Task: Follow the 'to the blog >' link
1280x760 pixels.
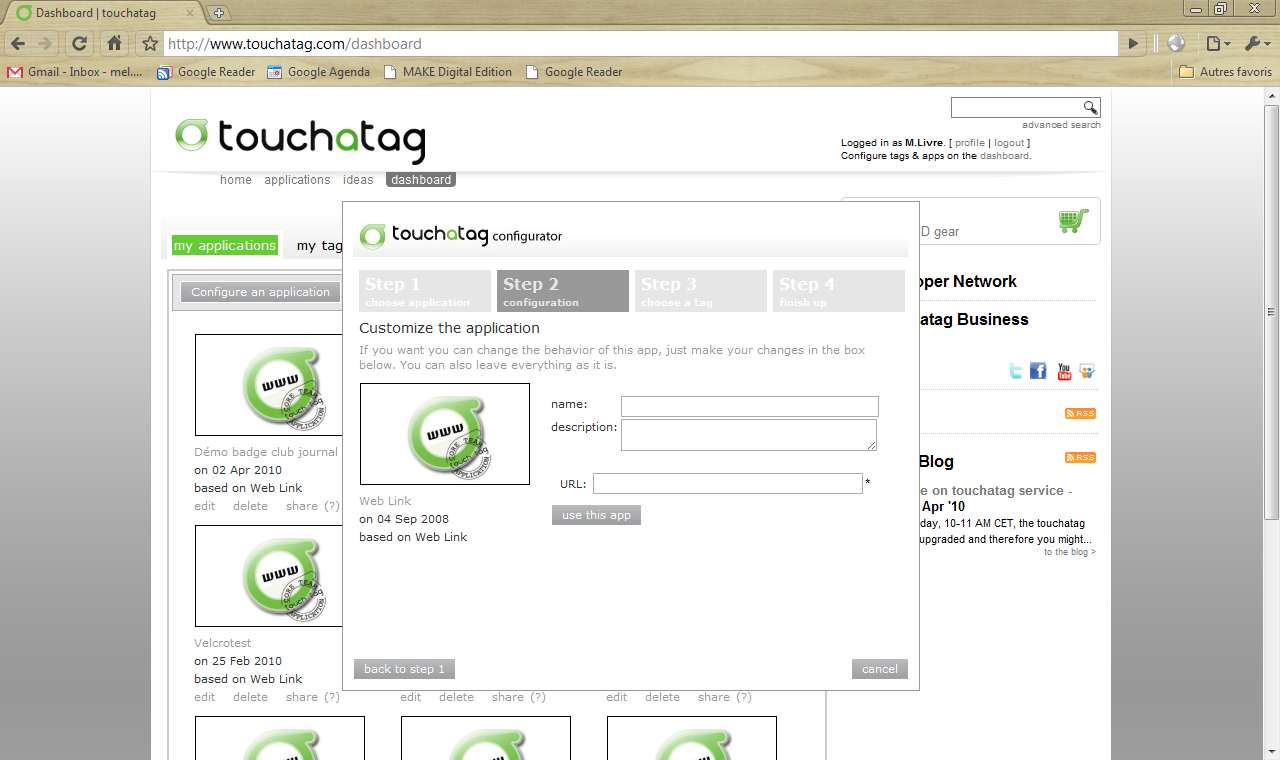Action: click(1070, 552)
